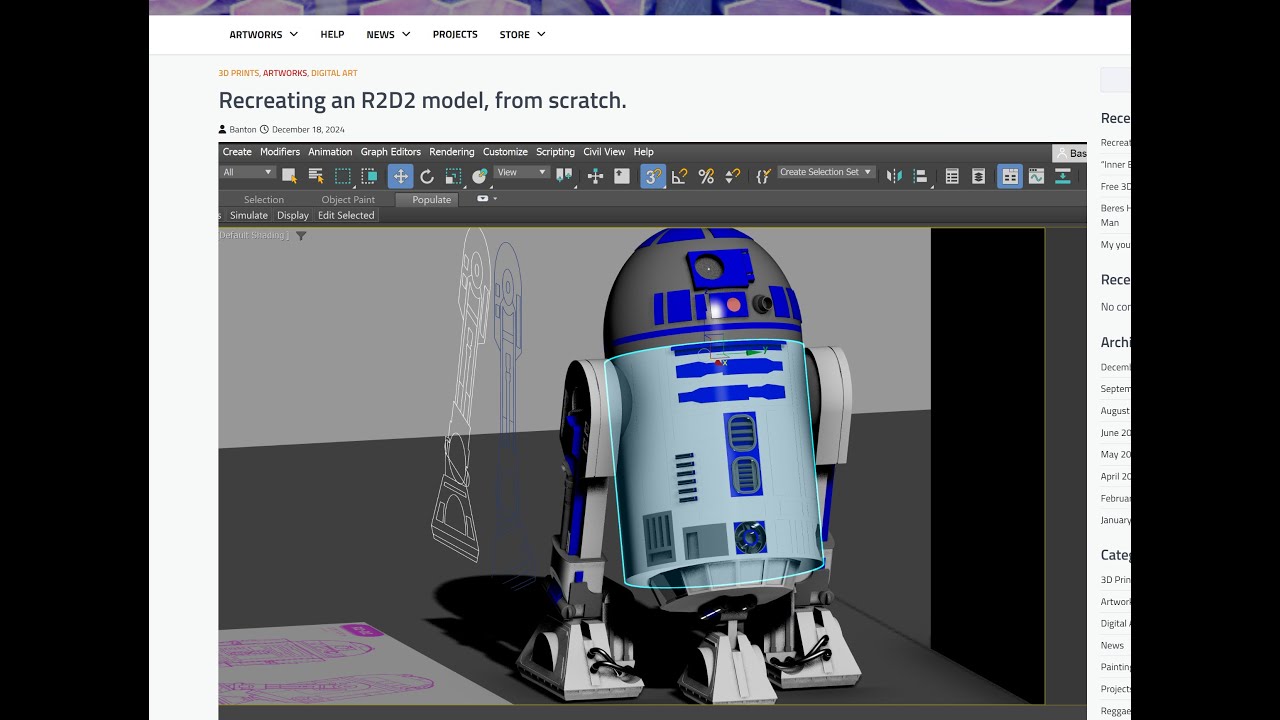Image resolution: width=1280 pixels, height=720 pixels.
Task: Open Edit Named Selection Sets icon
Action: click(763, 176)
